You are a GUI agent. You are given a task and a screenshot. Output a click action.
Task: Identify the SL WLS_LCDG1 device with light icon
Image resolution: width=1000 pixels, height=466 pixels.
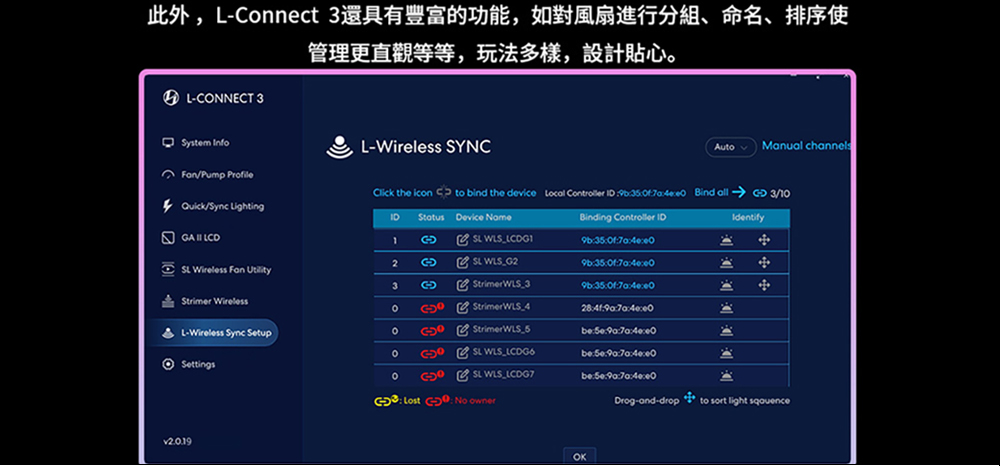pos(726,240)
